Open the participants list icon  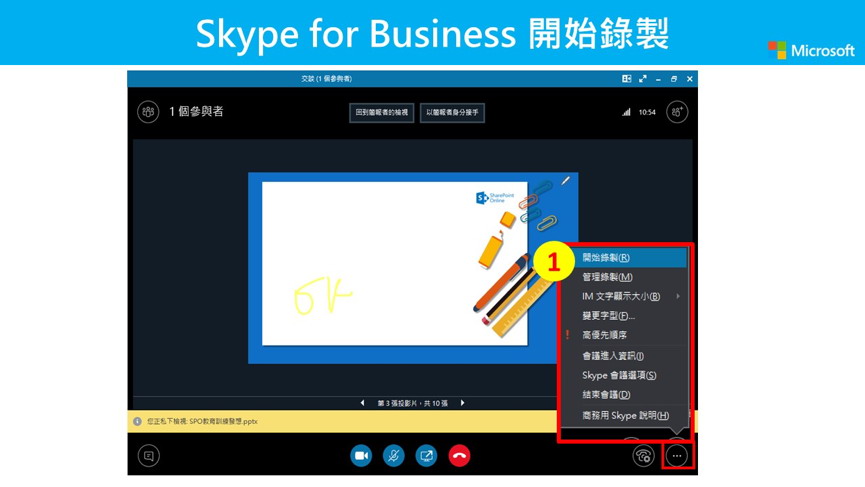148,112
